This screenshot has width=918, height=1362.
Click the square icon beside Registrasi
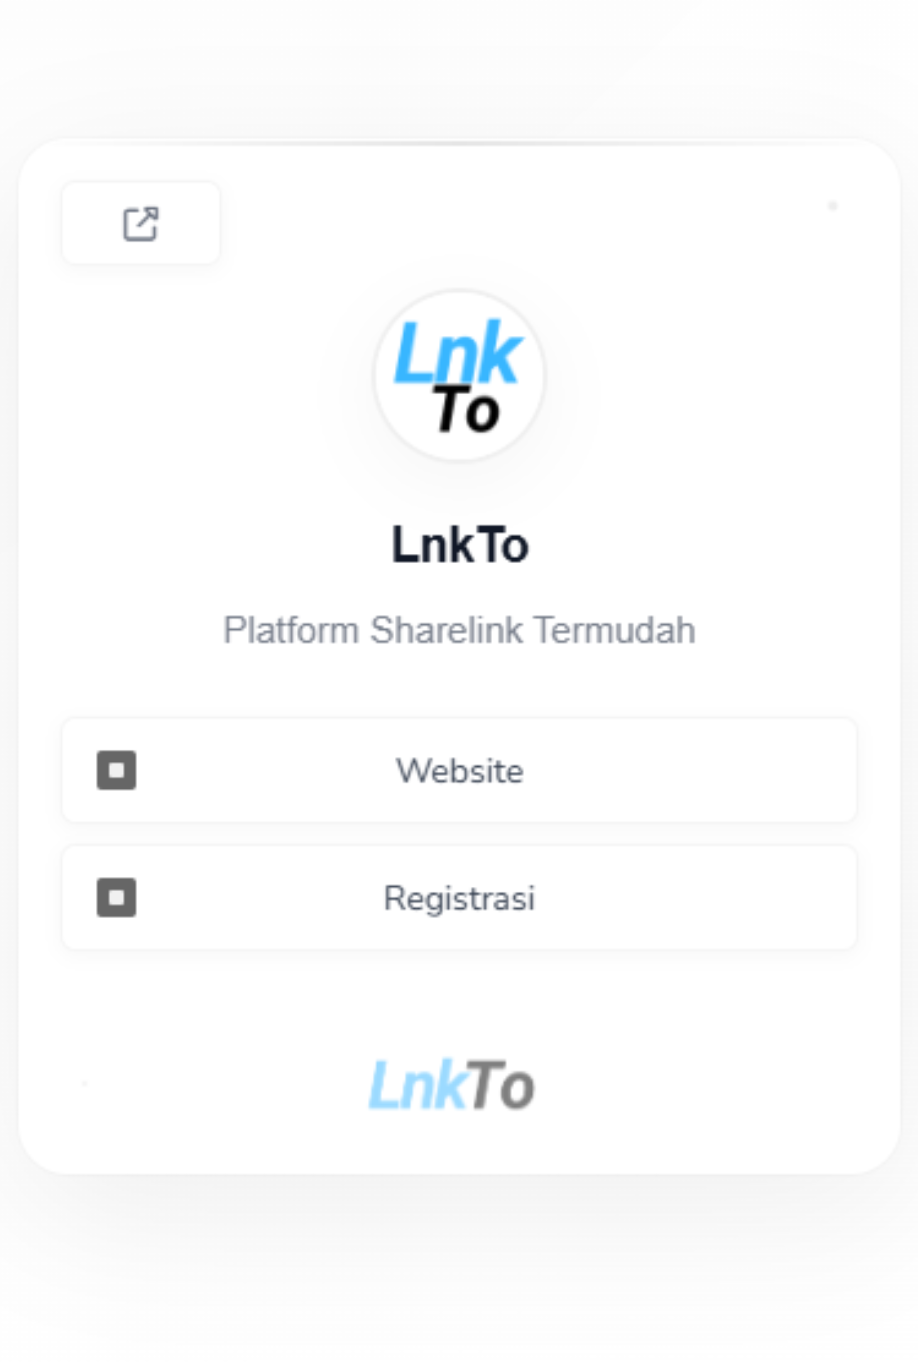[116, 898]
